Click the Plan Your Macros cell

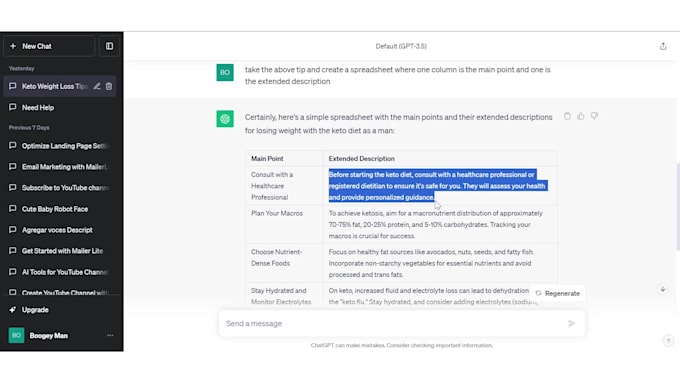click(284, 224)
